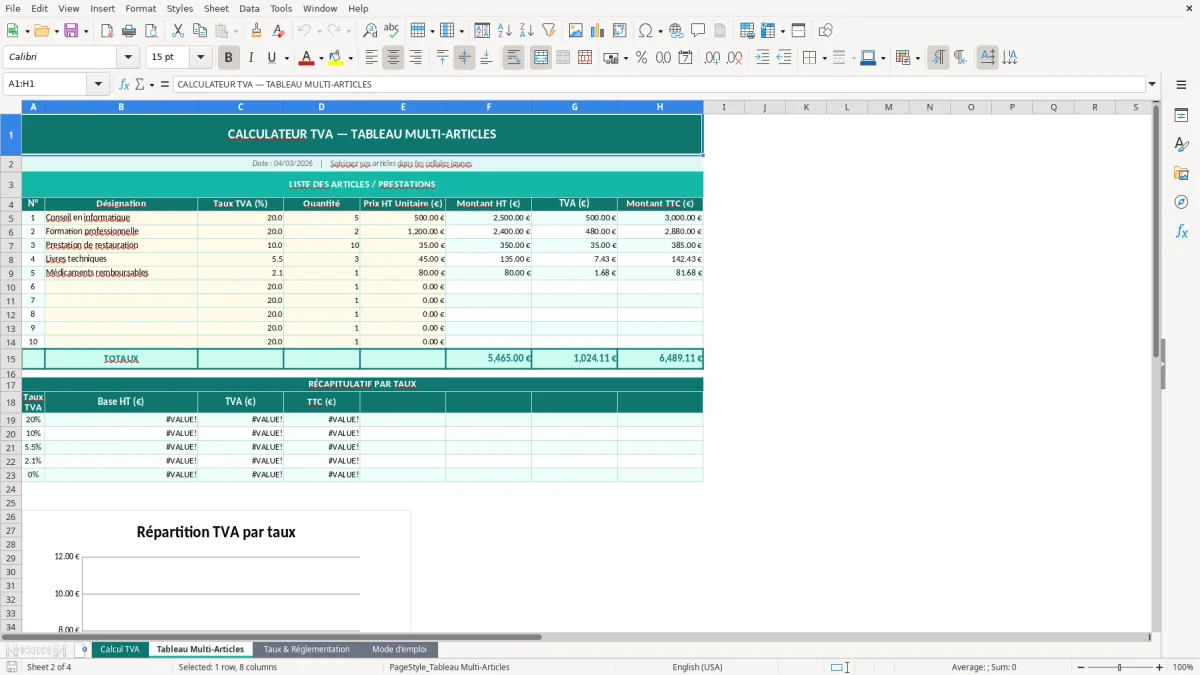Click the AutoFilter funnel icon
Viewport: 1200px width, 675px height.
tap(549, 31)
